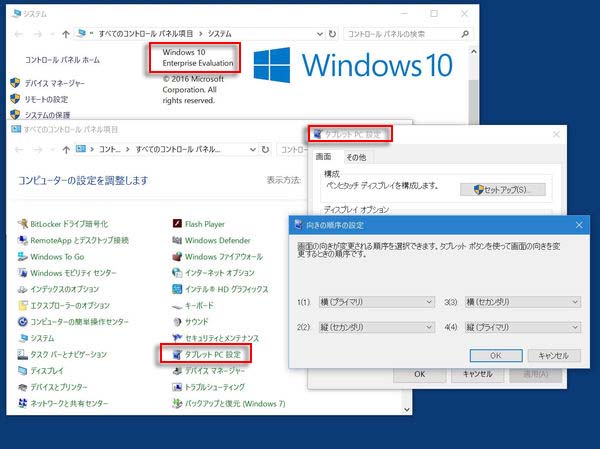Image resolution: width=600 pixels, height=449 pixels.
Task: Open セキュリティとメンテナンス item
Action: pos(216,338)
